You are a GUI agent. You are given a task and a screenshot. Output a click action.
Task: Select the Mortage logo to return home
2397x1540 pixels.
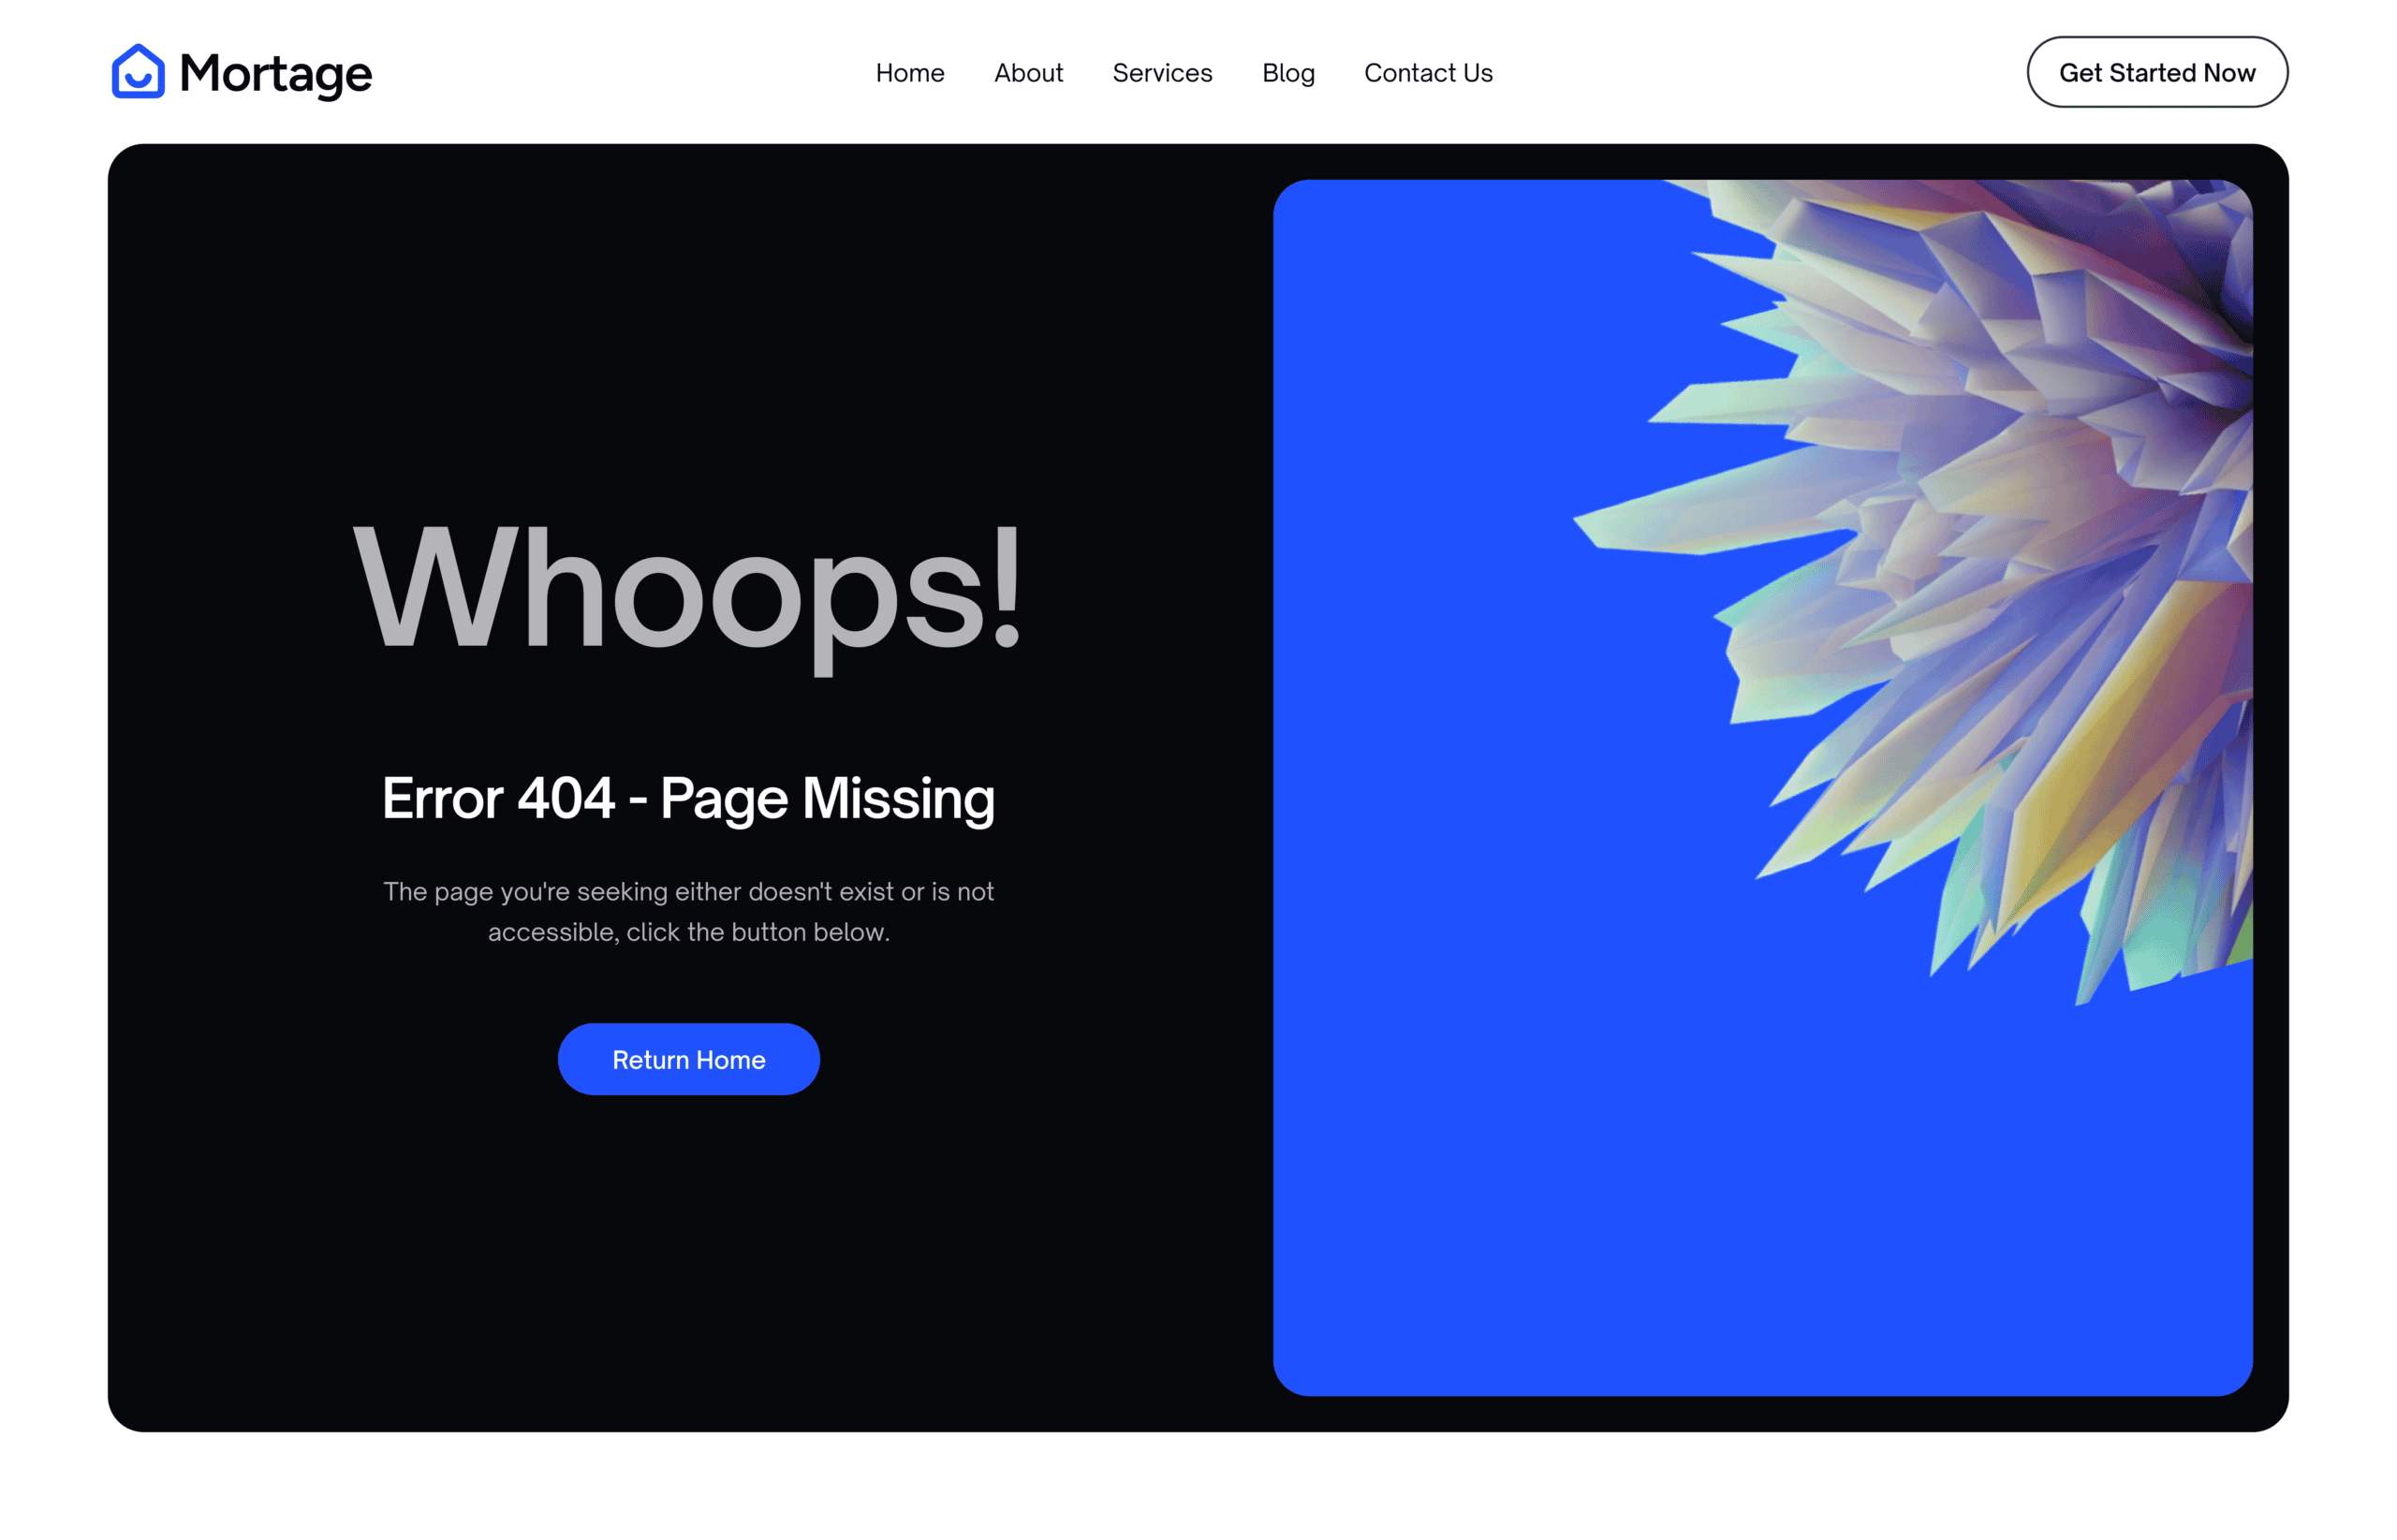pos(240,71)
